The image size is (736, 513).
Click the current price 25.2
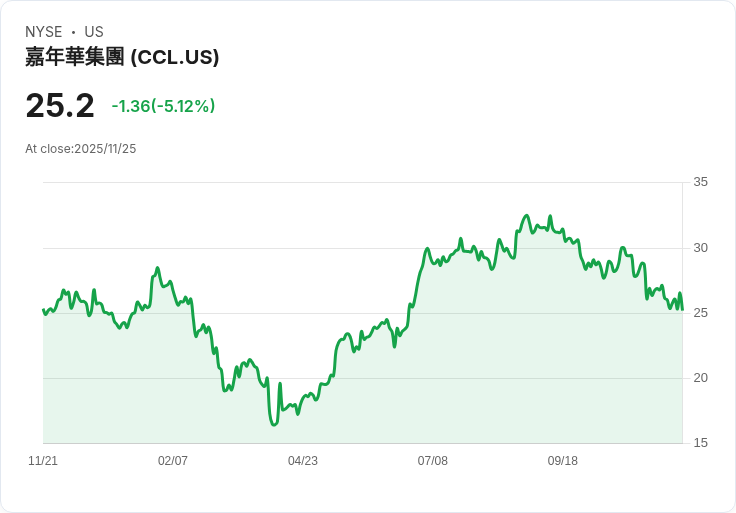(x=60, y=105)
